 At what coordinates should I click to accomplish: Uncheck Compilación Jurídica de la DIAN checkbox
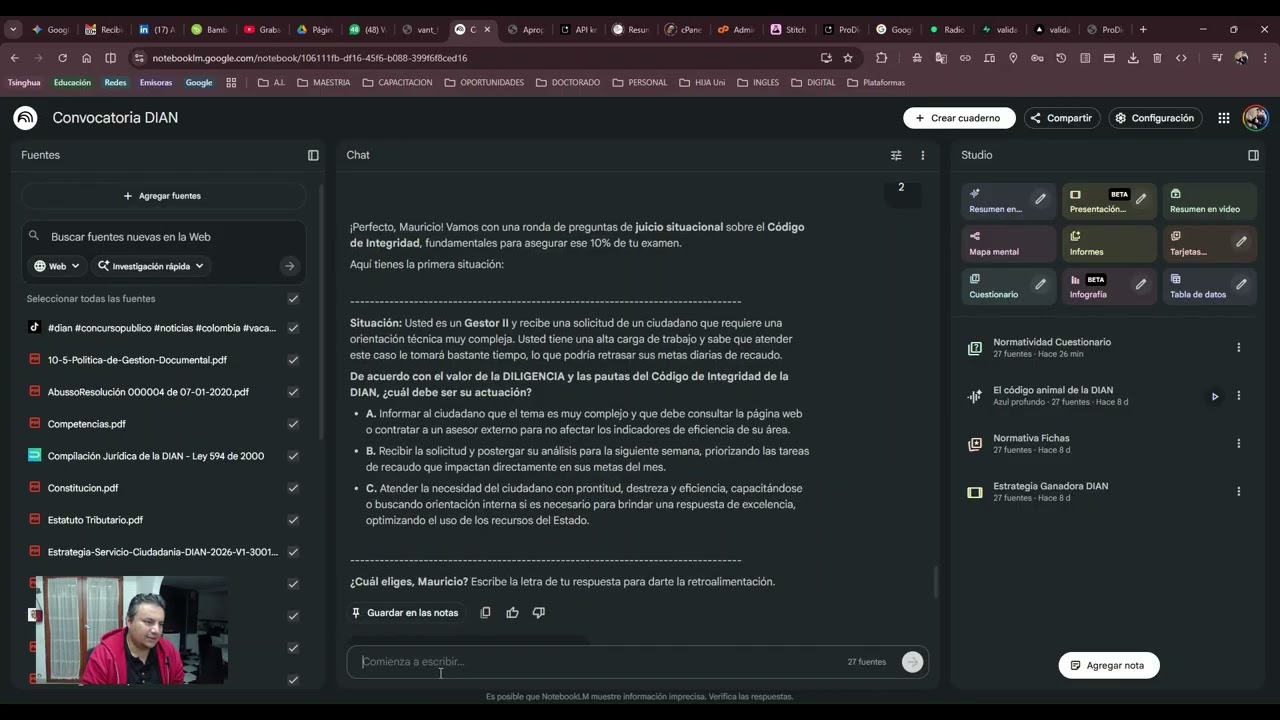coord(293,456)
